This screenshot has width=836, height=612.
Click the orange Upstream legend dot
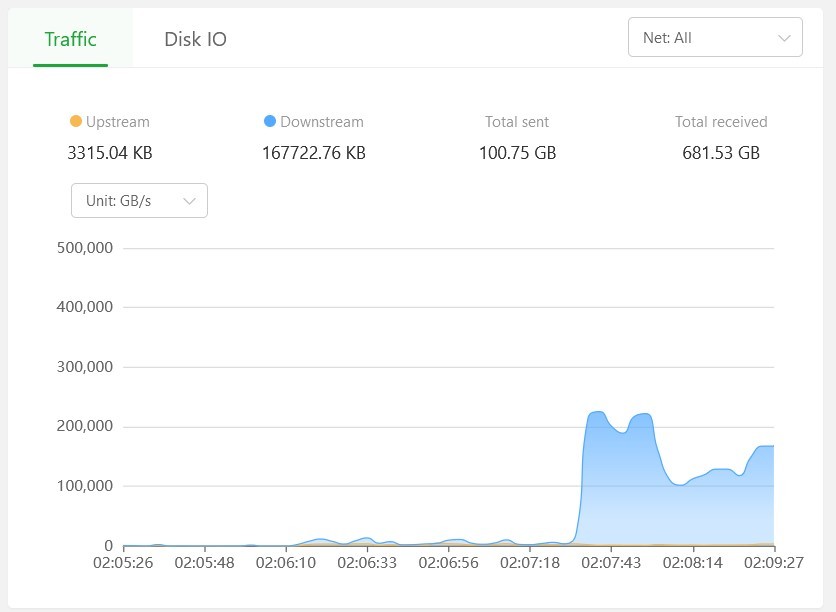pyautogui.click(x=75, y=121)
